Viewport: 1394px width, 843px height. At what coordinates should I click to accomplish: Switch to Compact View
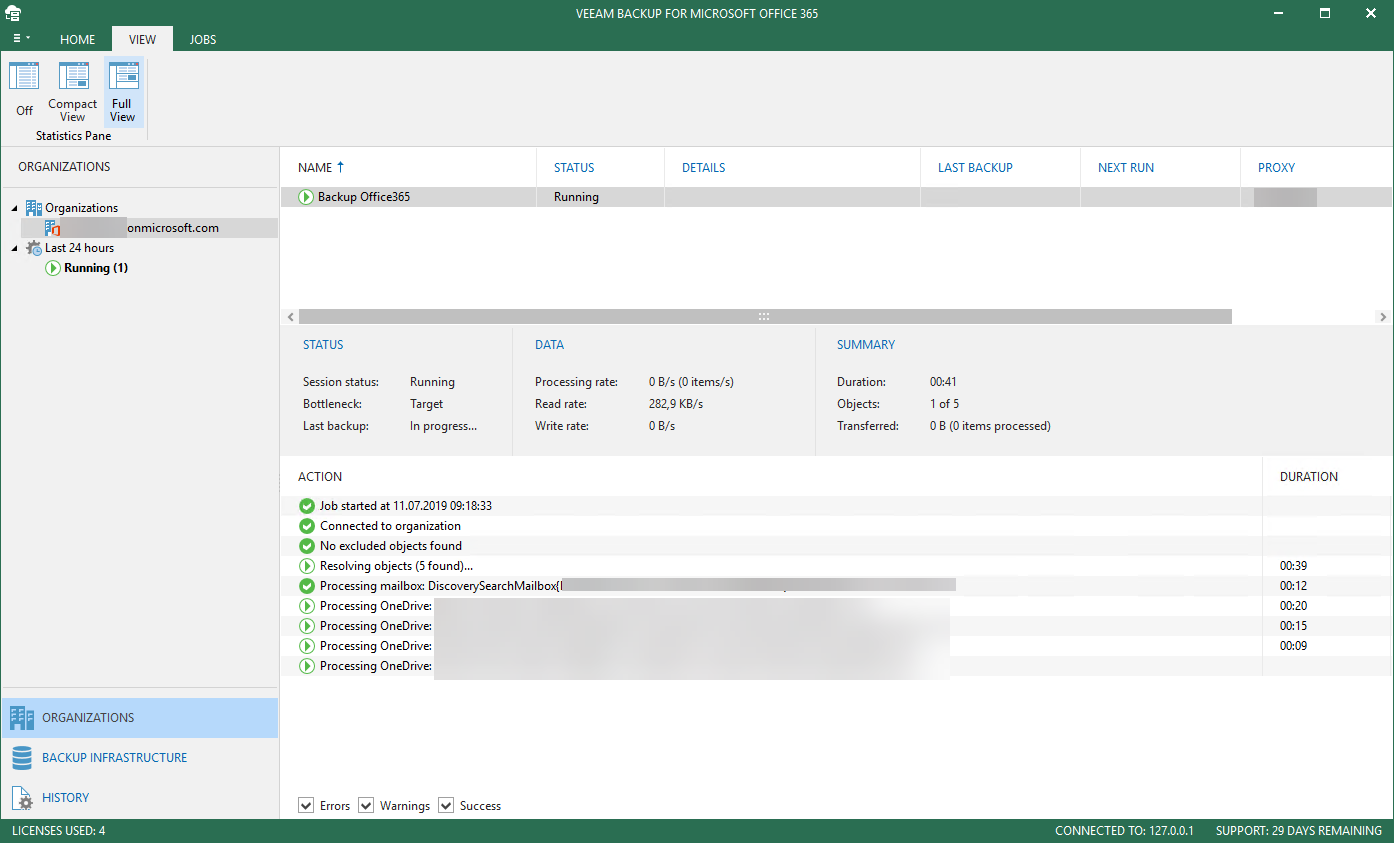coord(73,90)
